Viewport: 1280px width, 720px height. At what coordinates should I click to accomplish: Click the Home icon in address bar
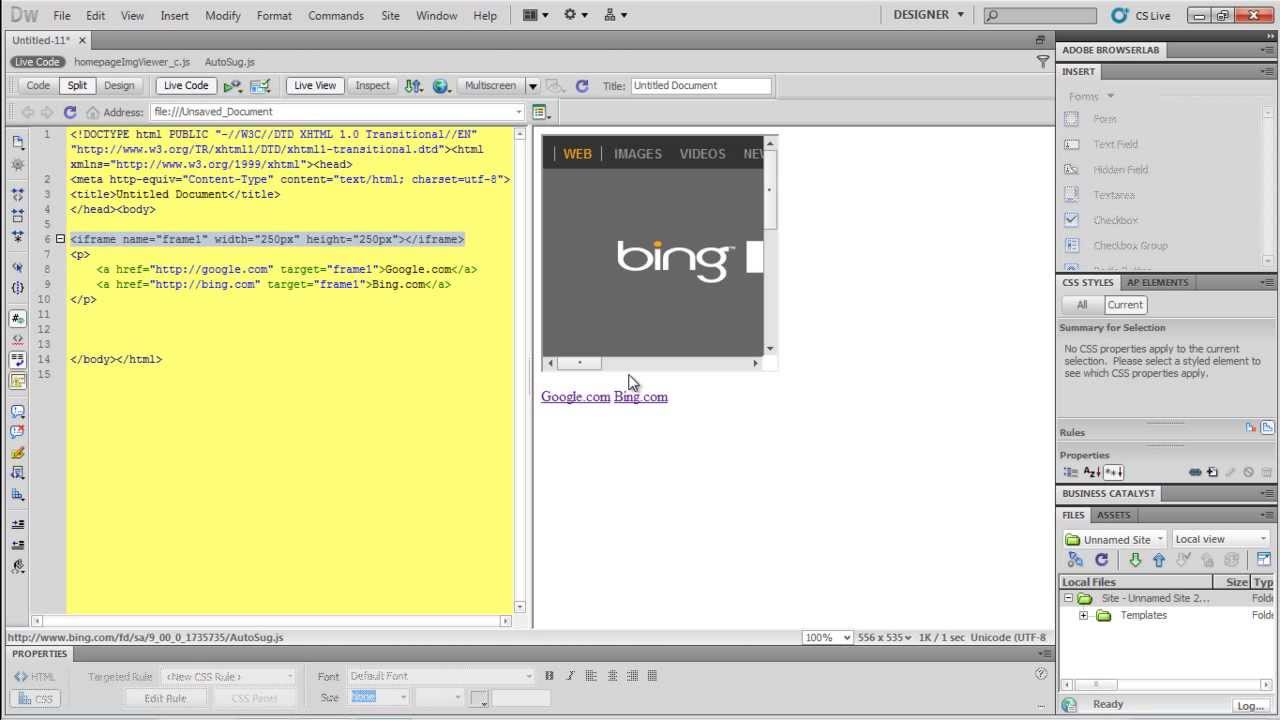pos(93,112)
